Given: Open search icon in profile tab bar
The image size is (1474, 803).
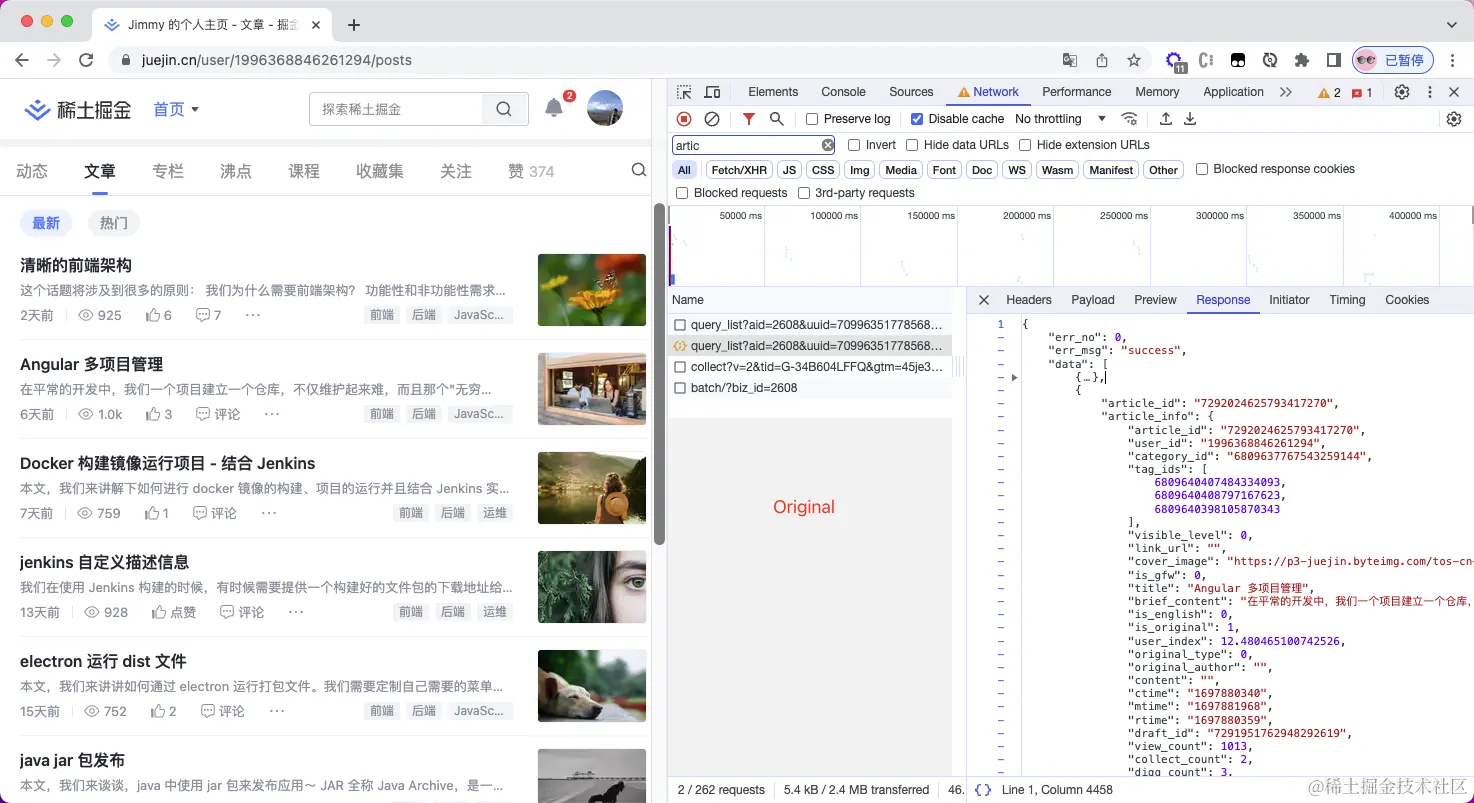Looking at the screenshot, I should pyautogui.click(x=639, y=171).
